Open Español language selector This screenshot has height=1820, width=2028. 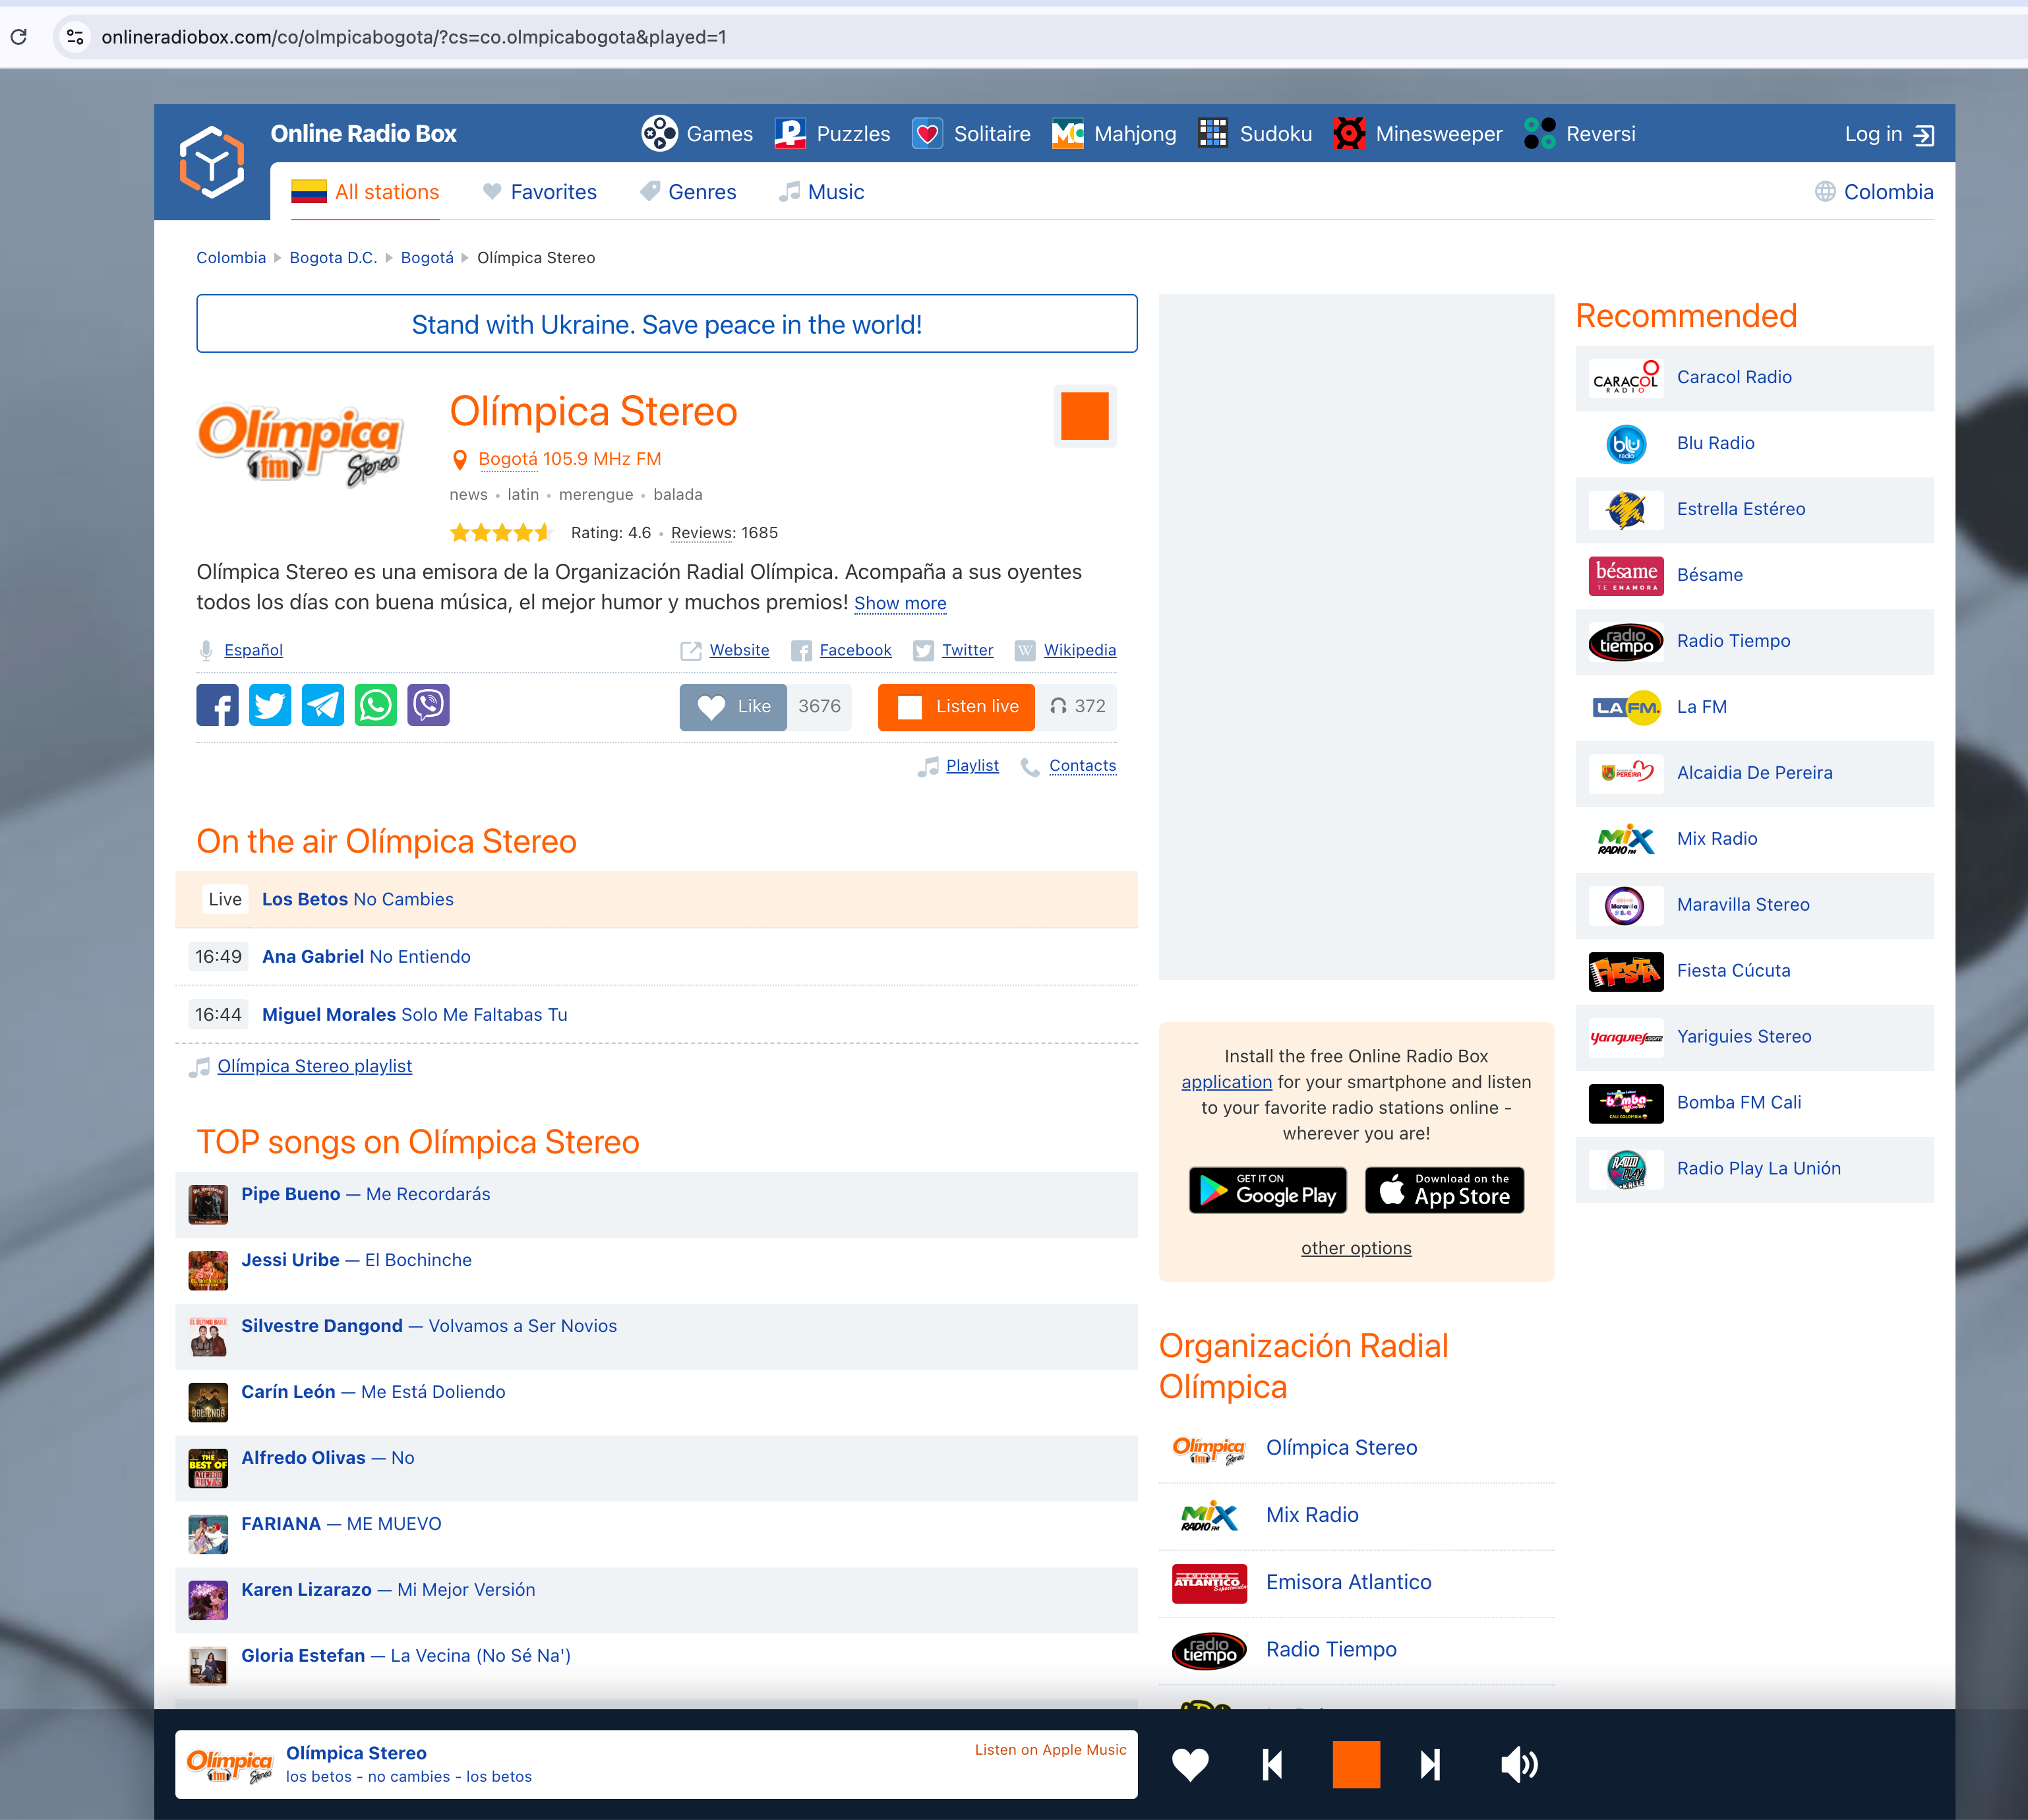point(253,650)
